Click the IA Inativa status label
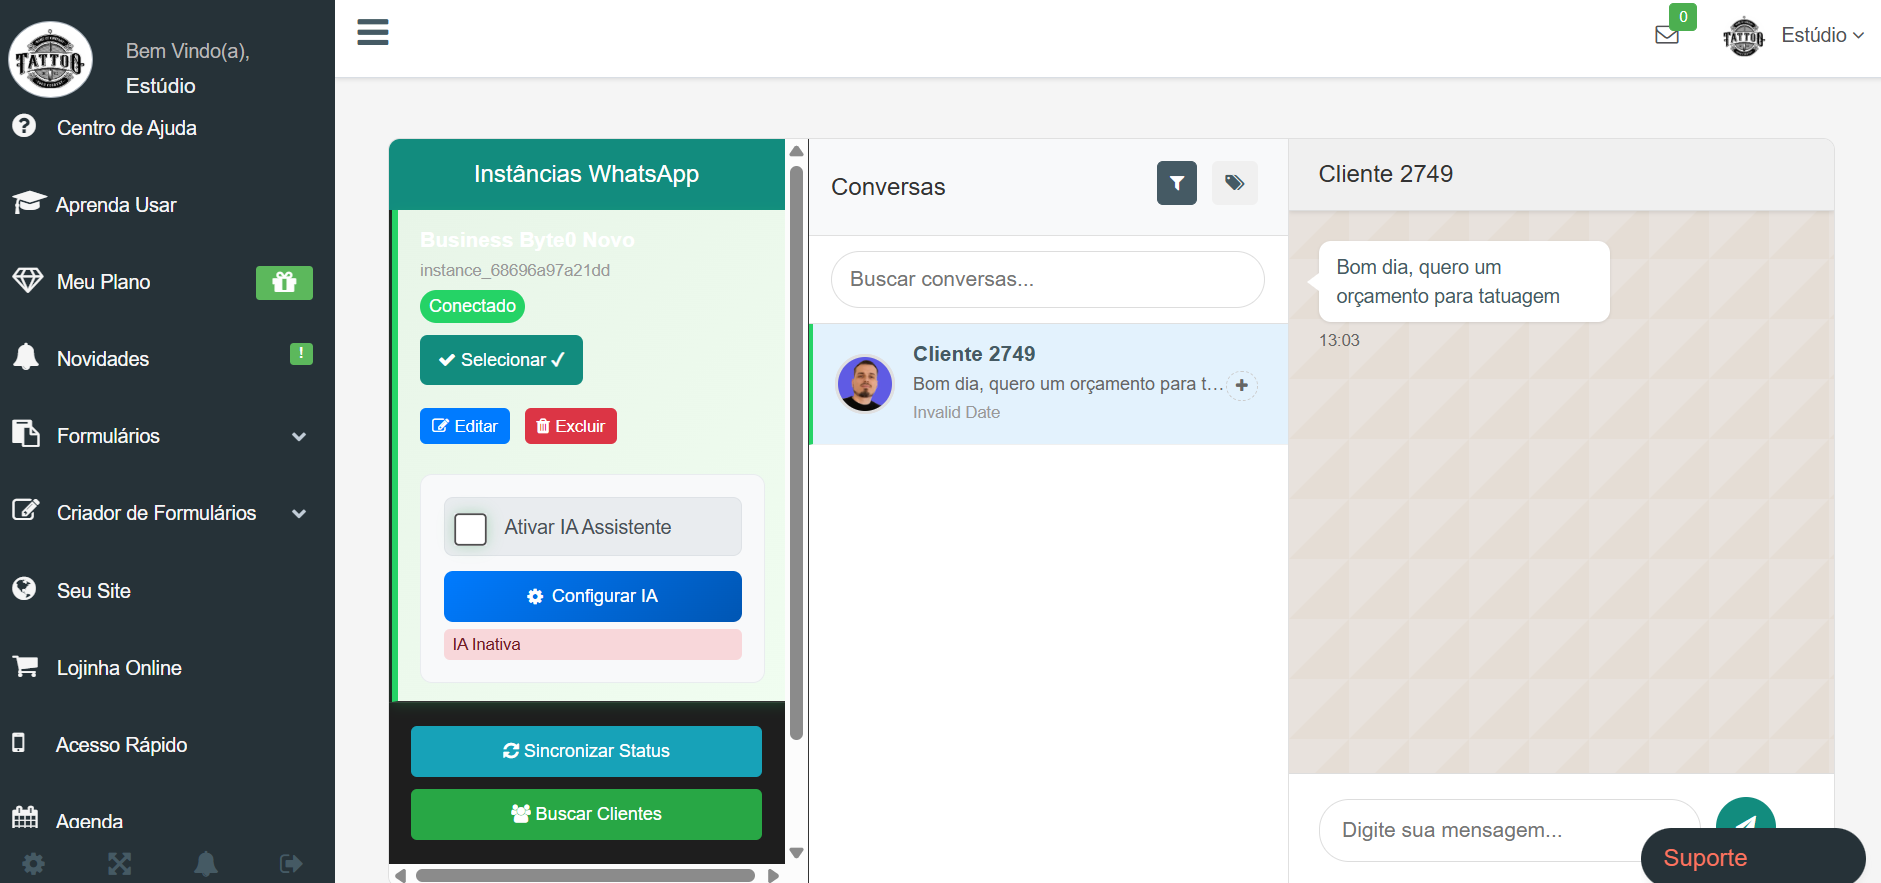 (593, 644)
